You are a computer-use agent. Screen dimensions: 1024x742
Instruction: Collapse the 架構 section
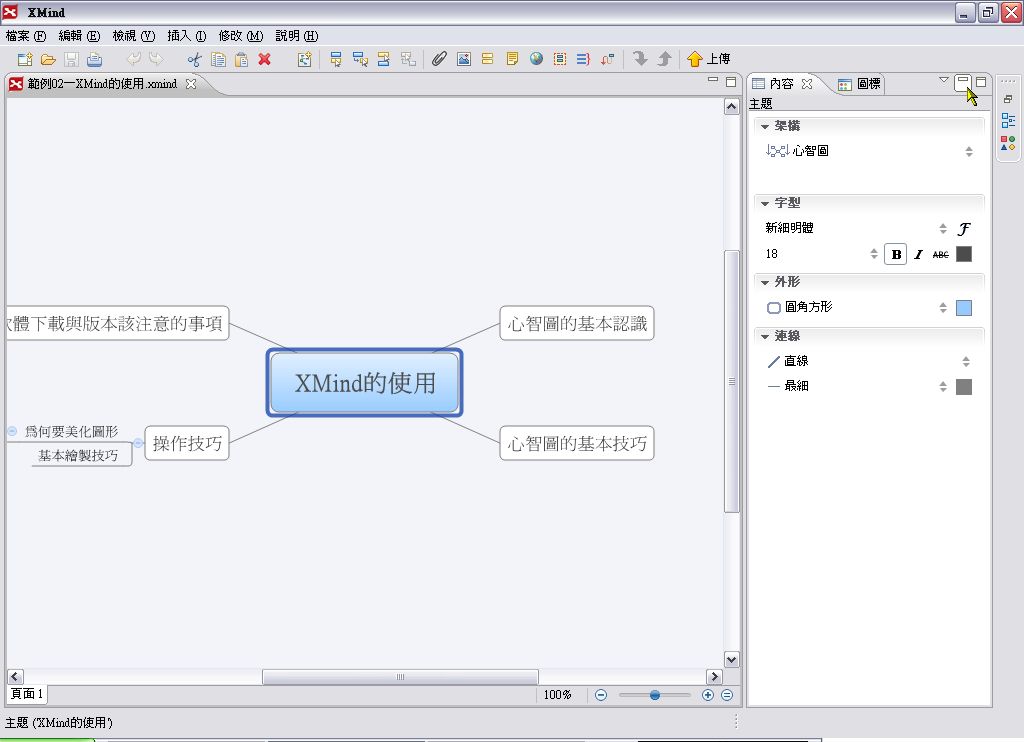(x=765, y=126)
